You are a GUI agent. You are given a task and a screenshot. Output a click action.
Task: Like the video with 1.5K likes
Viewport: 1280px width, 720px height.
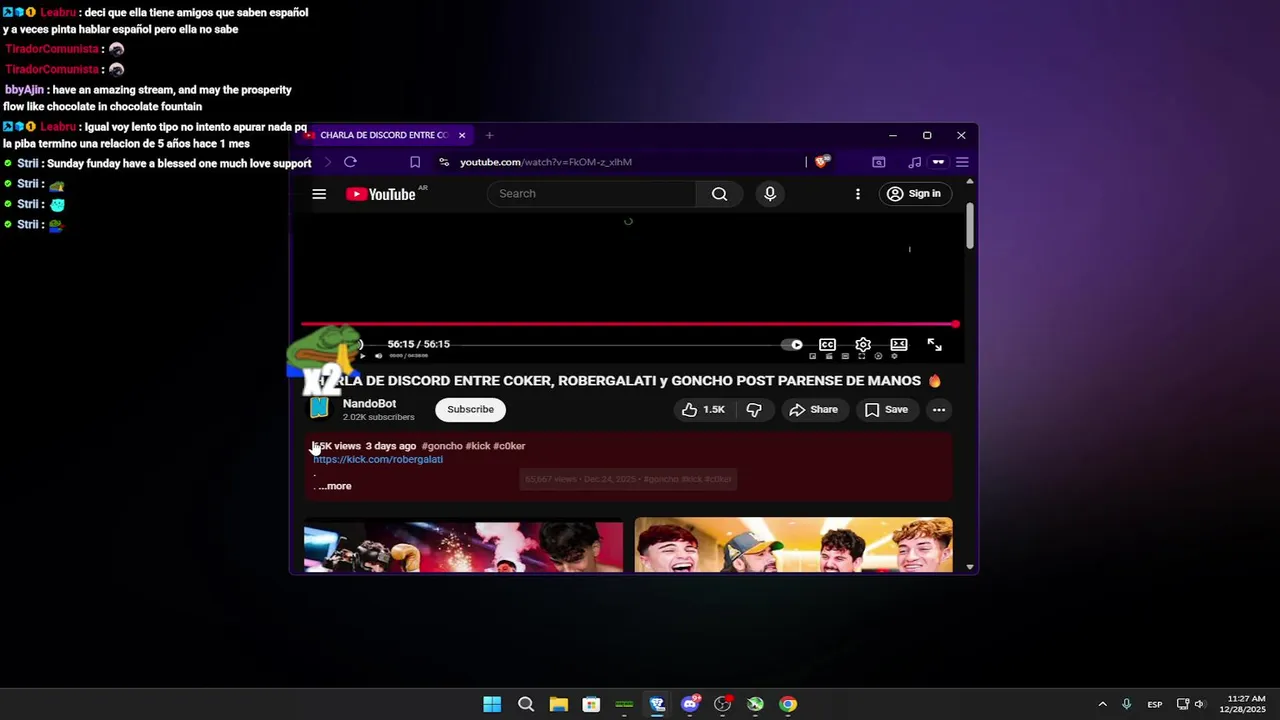(x=704, y=410)
